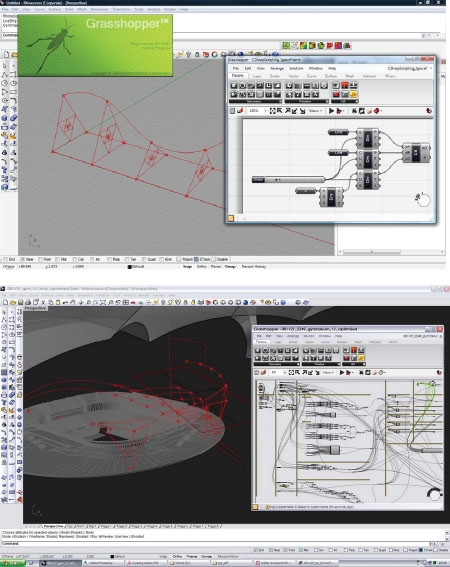Click the compass widget on upper Grasshopper canvas
The width and height of the screenshot is (450, 567).
pos(423,199)
